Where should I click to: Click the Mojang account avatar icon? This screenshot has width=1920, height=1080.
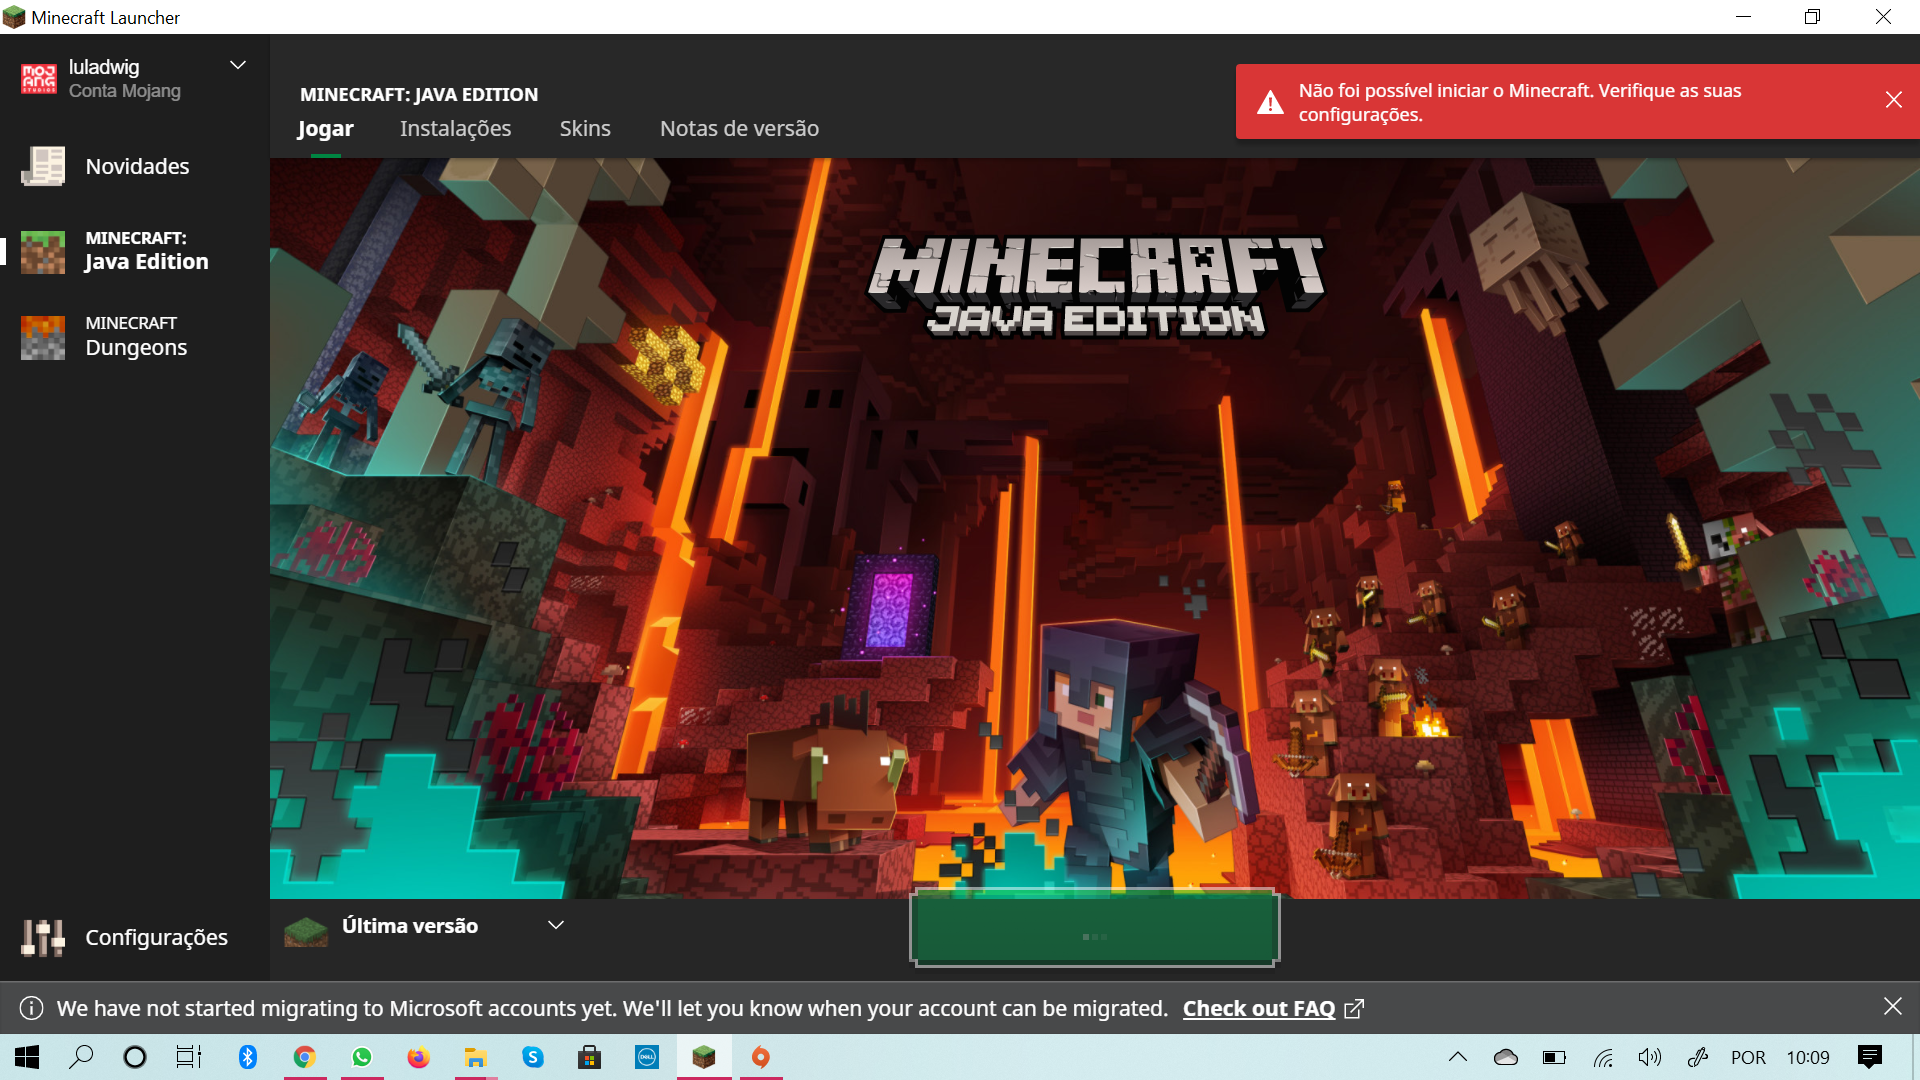[39, 79]
